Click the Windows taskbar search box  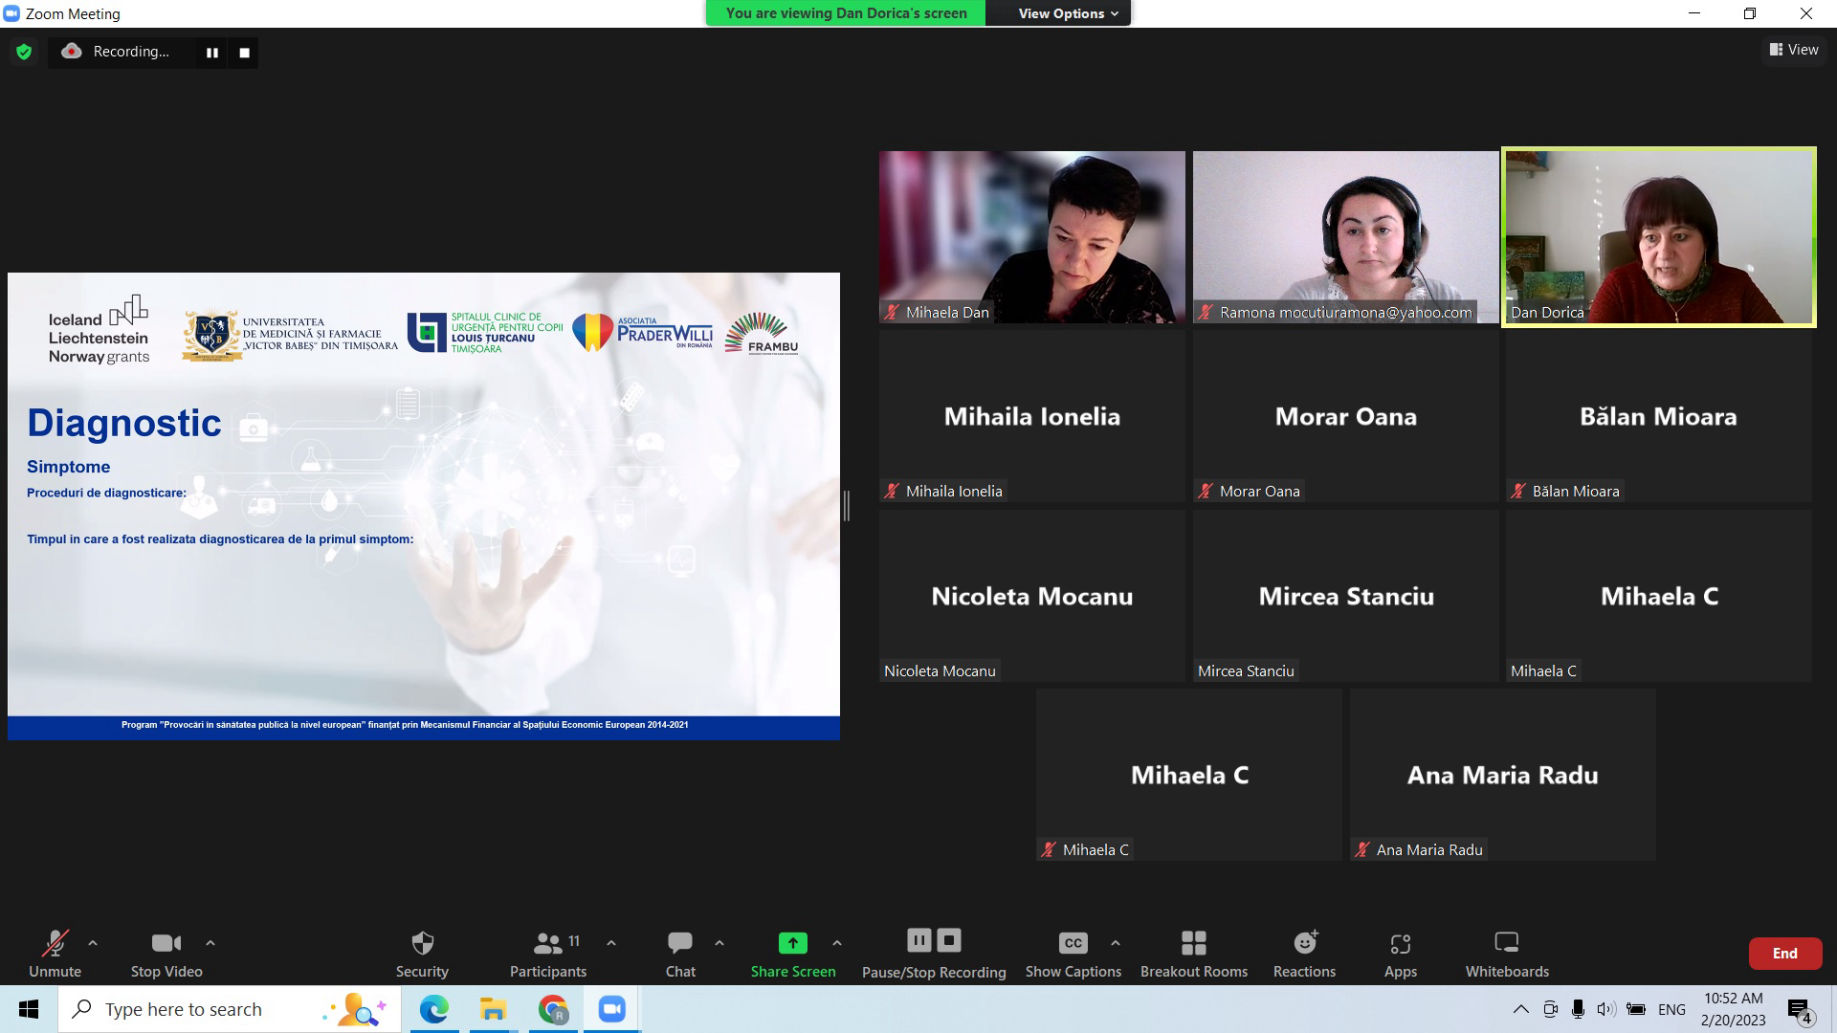click(230, 1009)
